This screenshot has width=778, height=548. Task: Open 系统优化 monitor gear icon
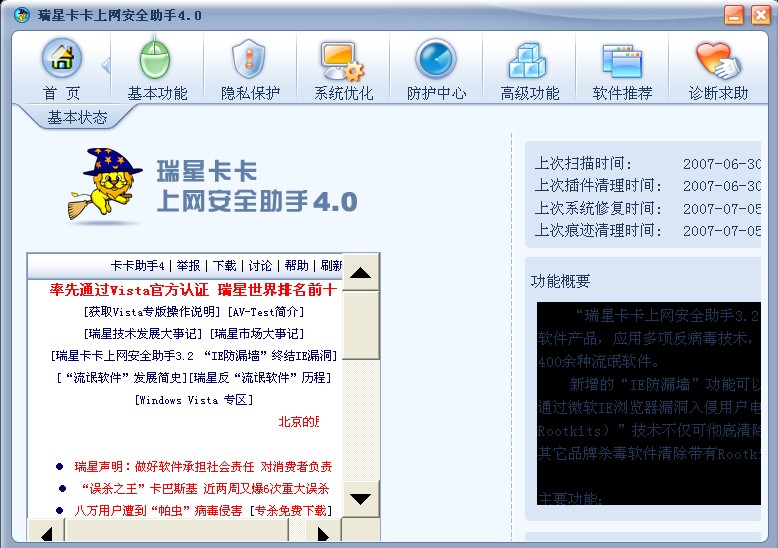point(342,61)
